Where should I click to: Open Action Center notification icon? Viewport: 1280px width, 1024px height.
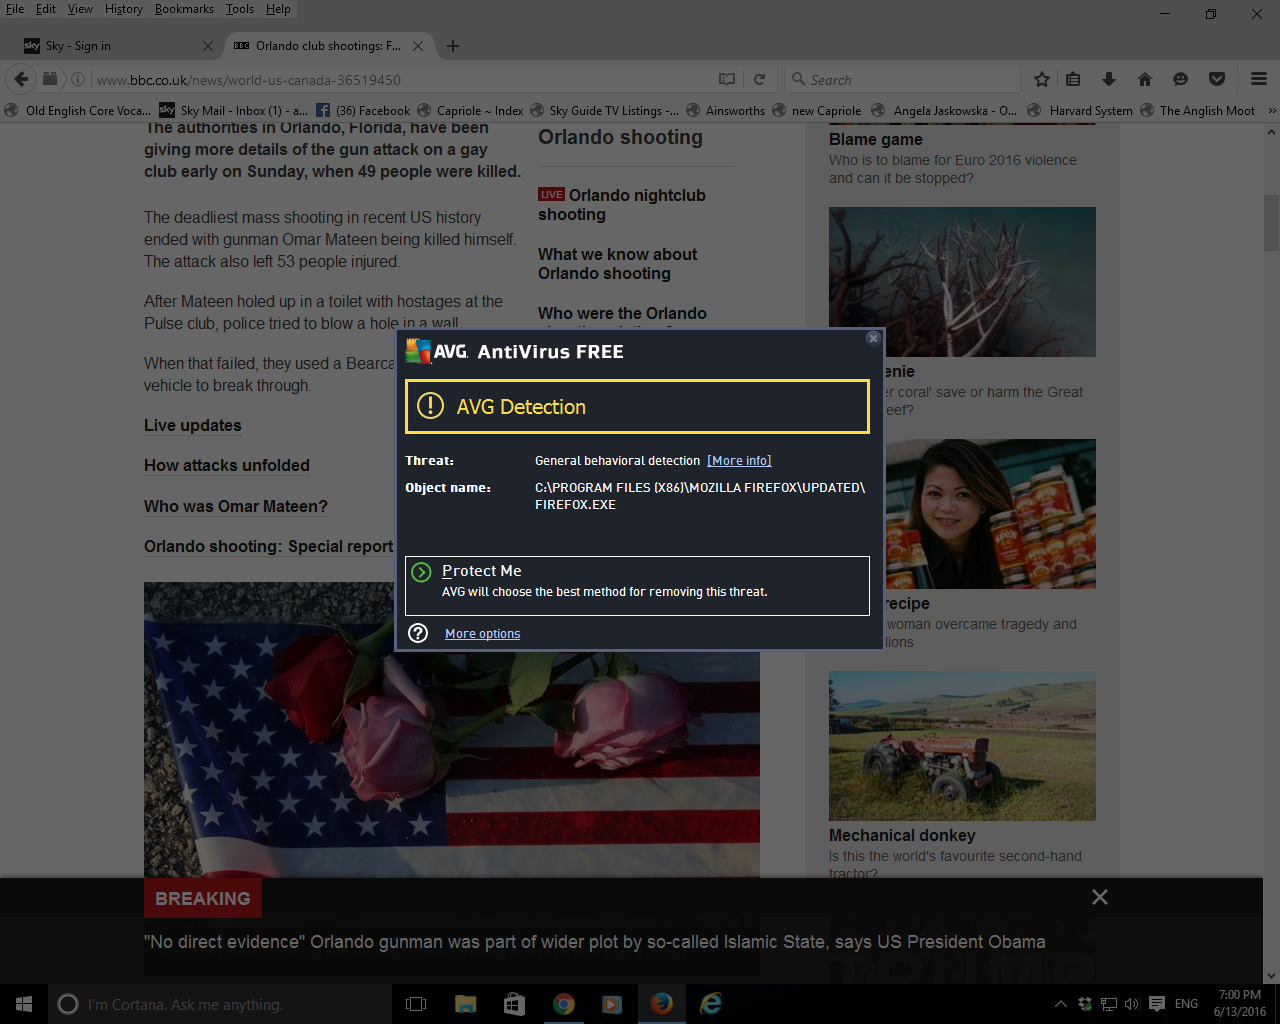[x=1157, y=1004]
